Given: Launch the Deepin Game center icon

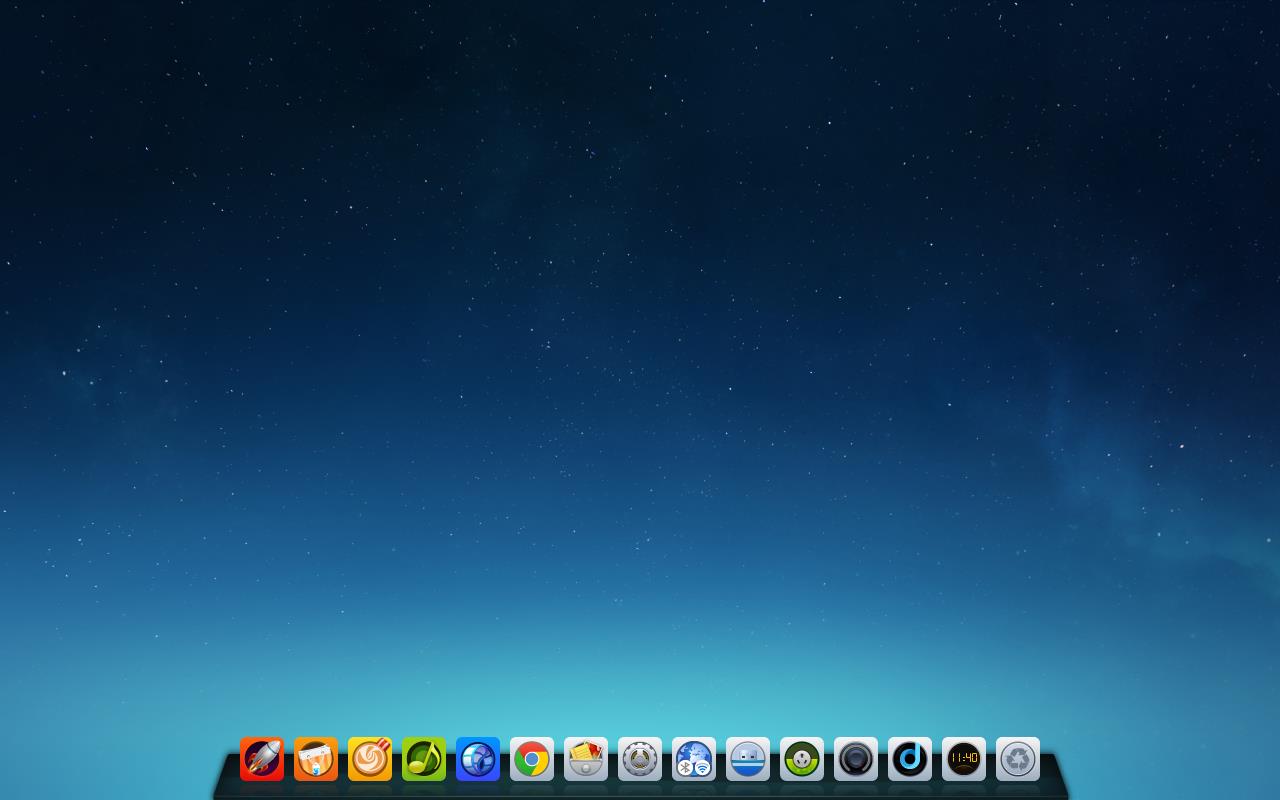Looking at the screenshot, I should [x=370, y=759].
